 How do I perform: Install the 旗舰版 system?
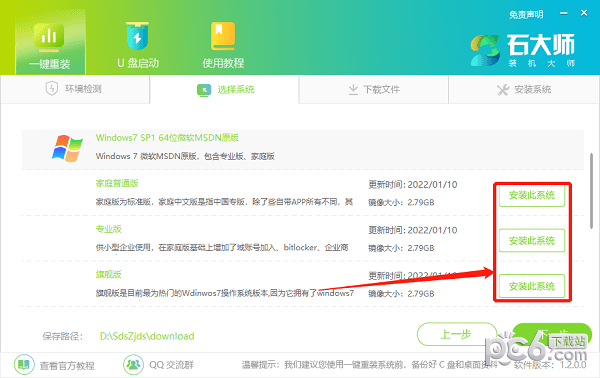click(532, 286)
